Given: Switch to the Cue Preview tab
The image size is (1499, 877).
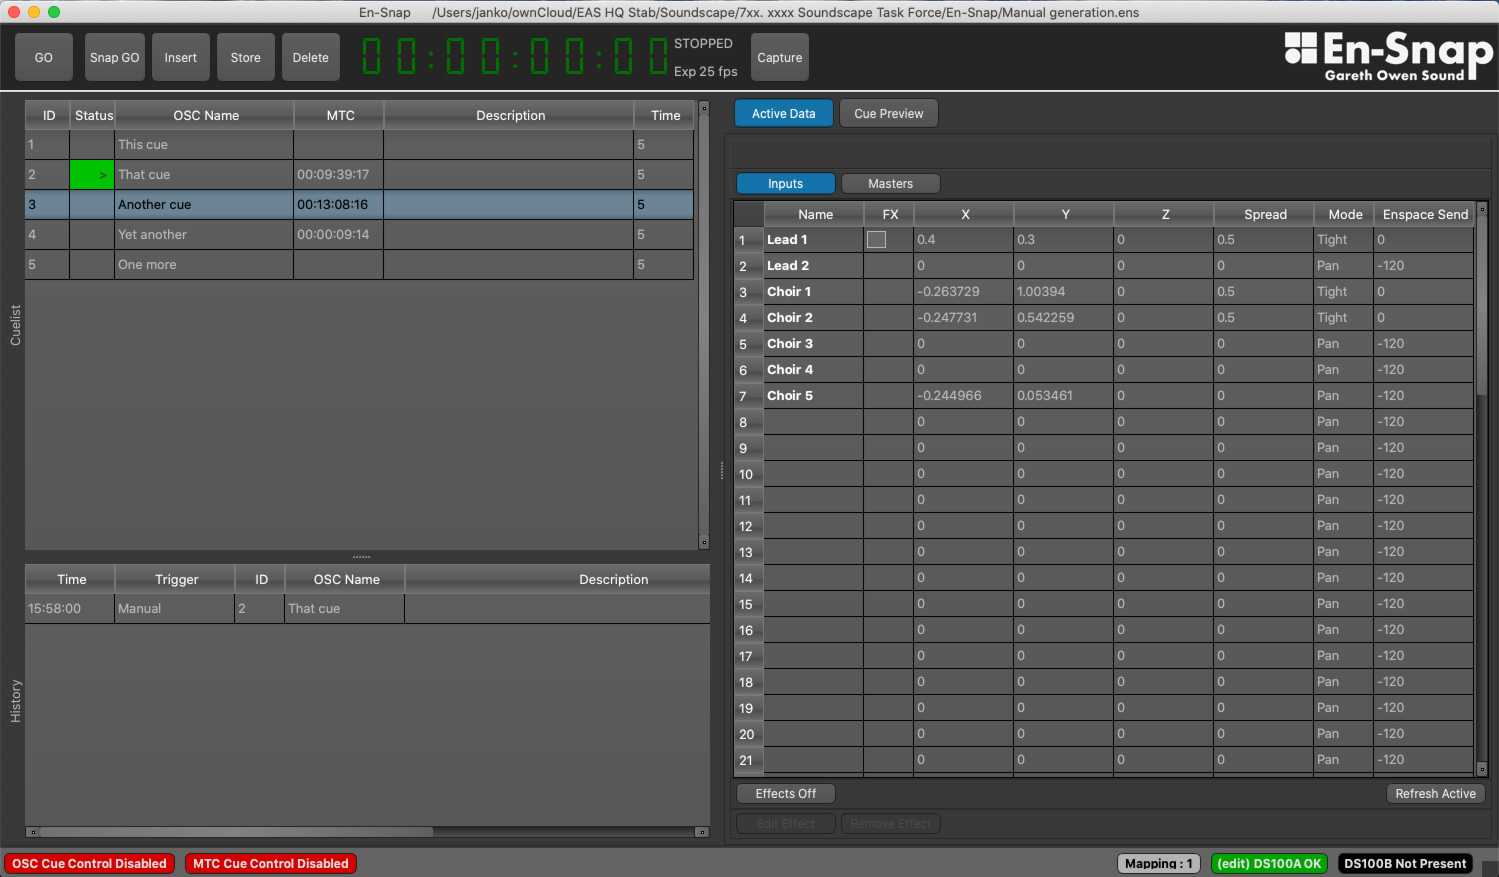Looking at the screenshot, I should click(x=888, y=113).
